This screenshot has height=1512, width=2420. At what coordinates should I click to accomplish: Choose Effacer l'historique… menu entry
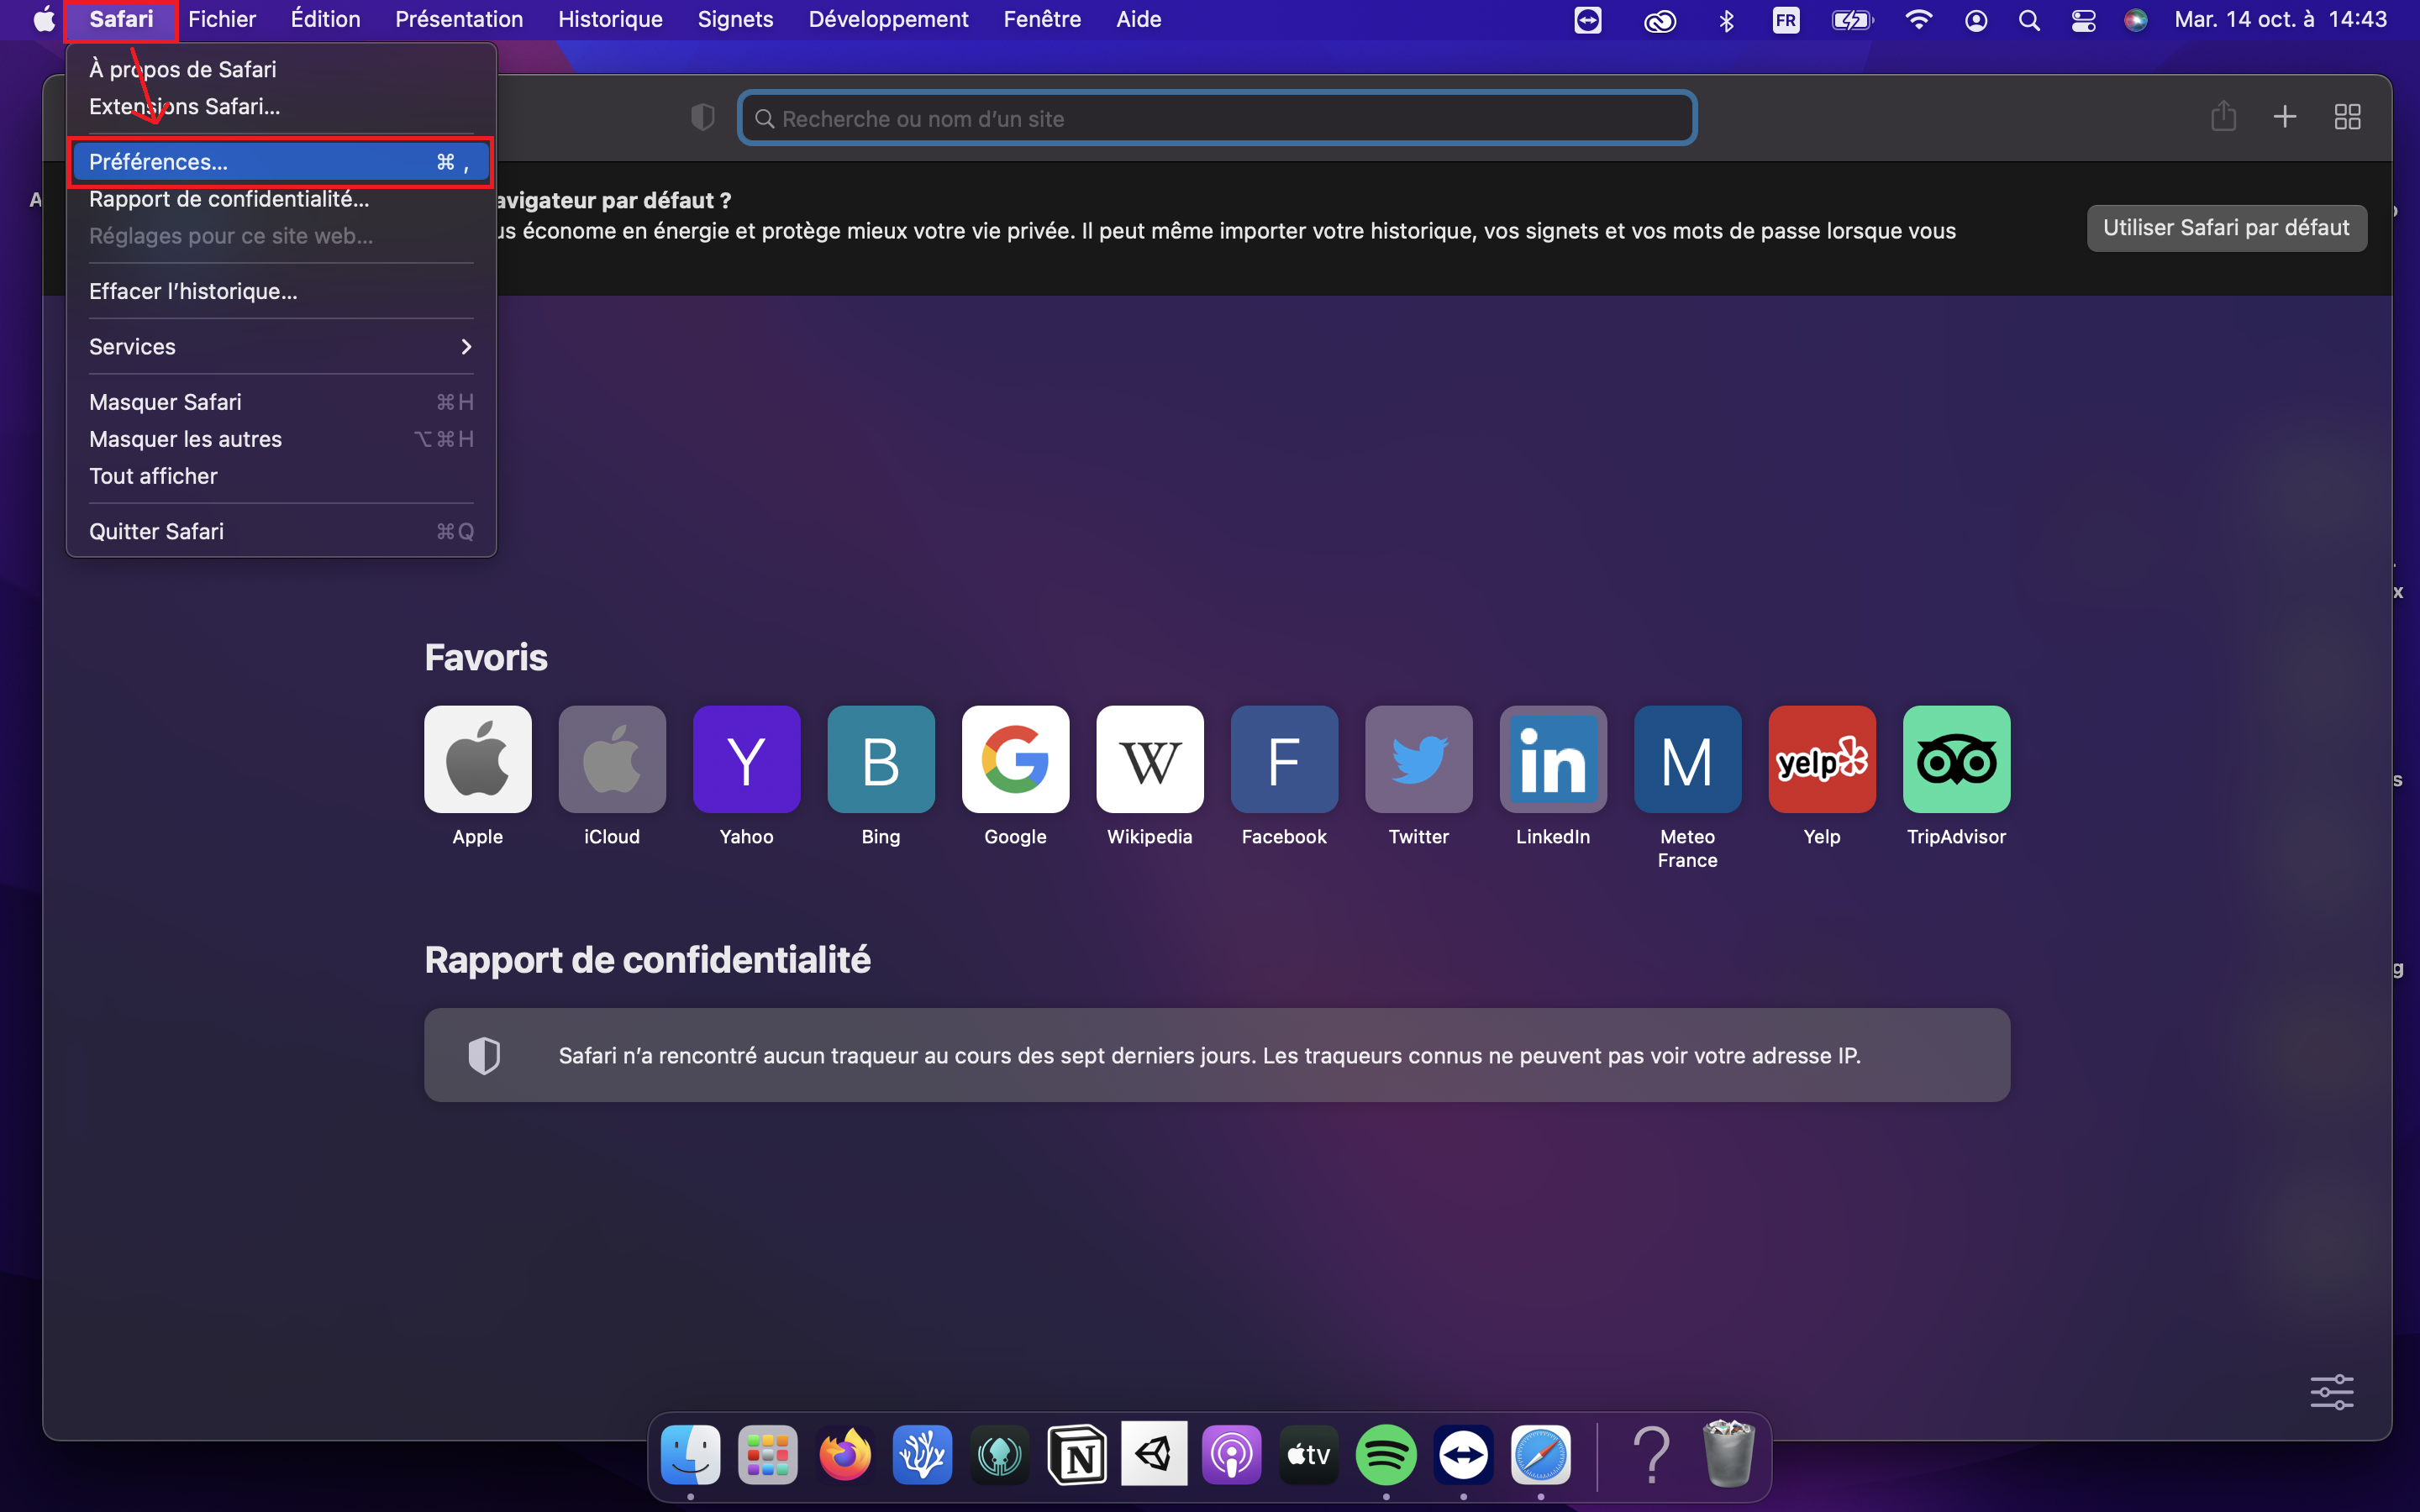[x=193, y=291]
